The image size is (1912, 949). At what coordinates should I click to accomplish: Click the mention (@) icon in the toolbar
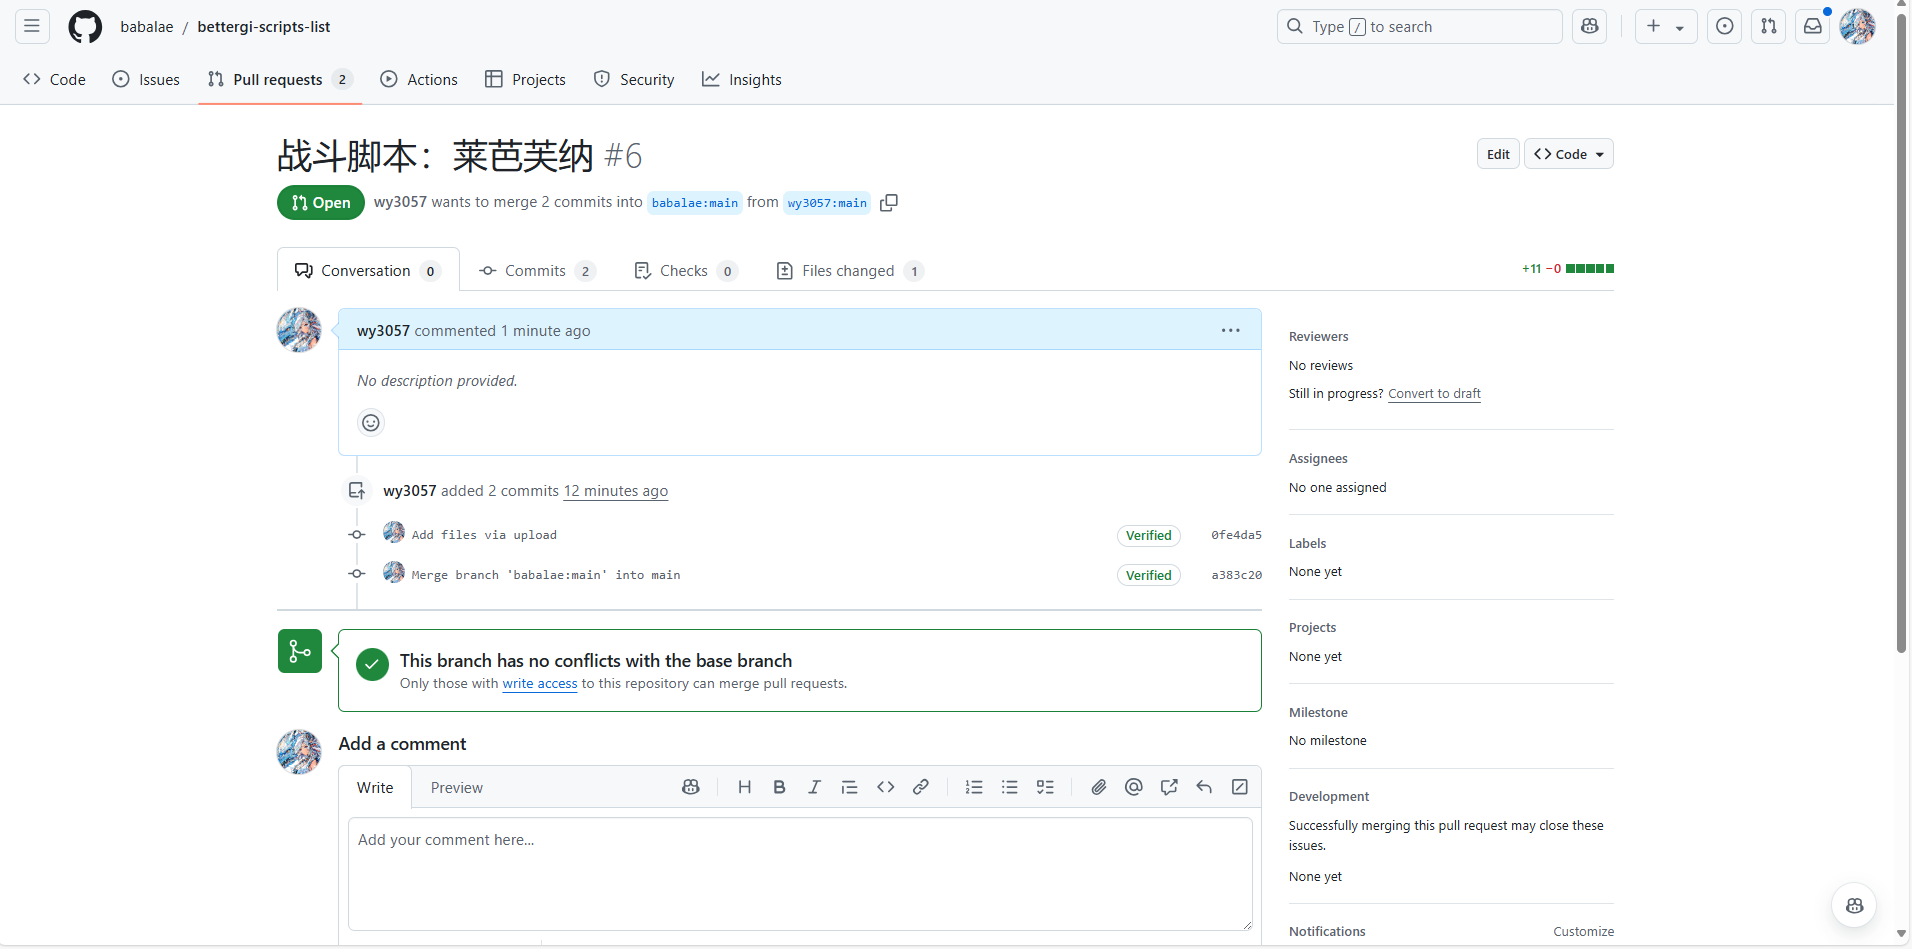point(1133,788)
